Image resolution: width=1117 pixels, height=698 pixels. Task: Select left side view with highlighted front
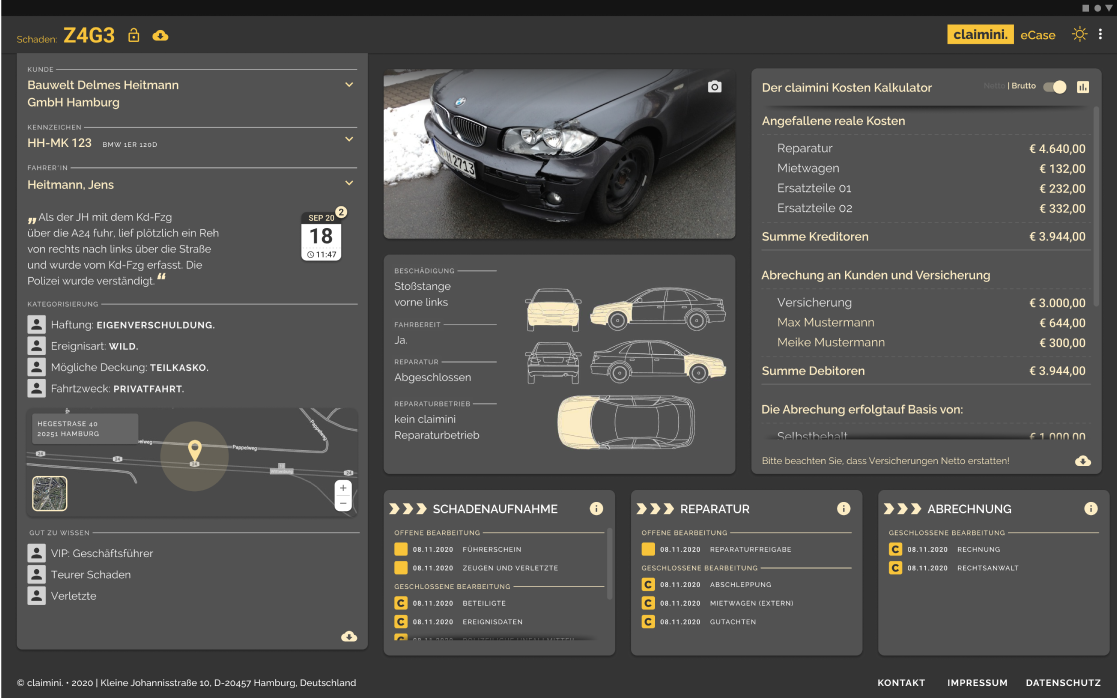[x=658, y=308]
